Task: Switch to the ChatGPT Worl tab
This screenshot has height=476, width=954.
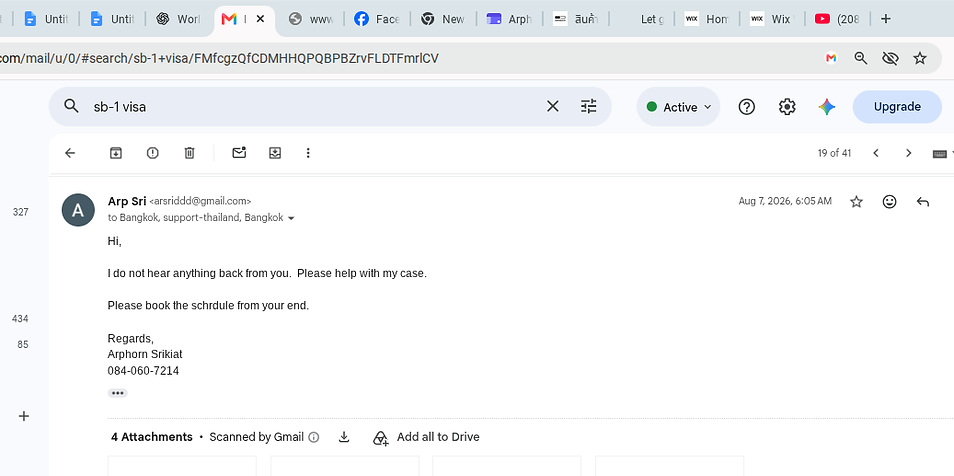Action: [x=178, y=19]
